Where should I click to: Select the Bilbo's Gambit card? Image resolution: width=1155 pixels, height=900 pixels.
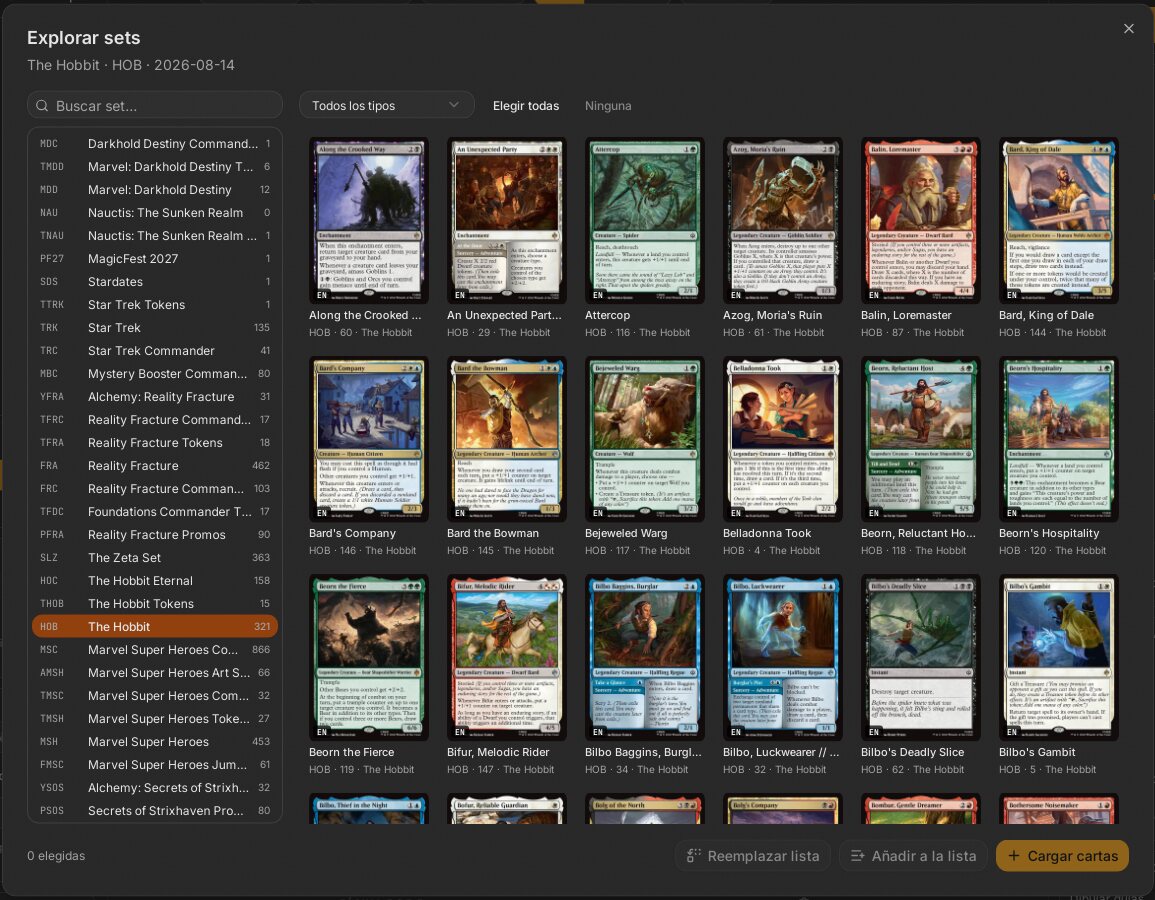point(1059,658)
